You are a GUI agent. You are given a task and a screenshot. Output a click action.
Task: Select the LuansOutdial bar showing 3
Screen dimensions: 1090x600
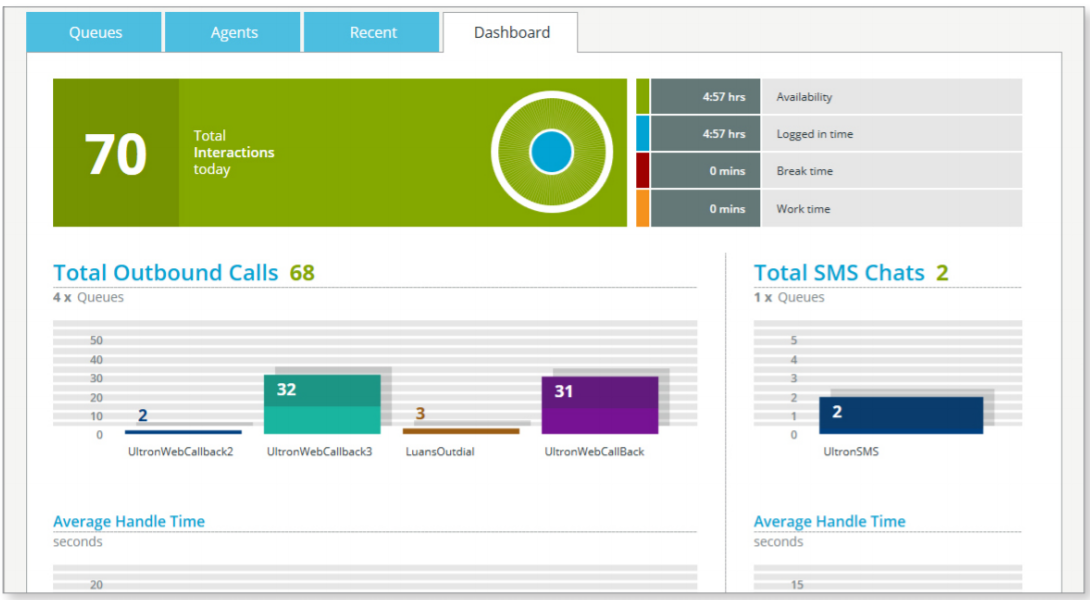coord(463,429)
